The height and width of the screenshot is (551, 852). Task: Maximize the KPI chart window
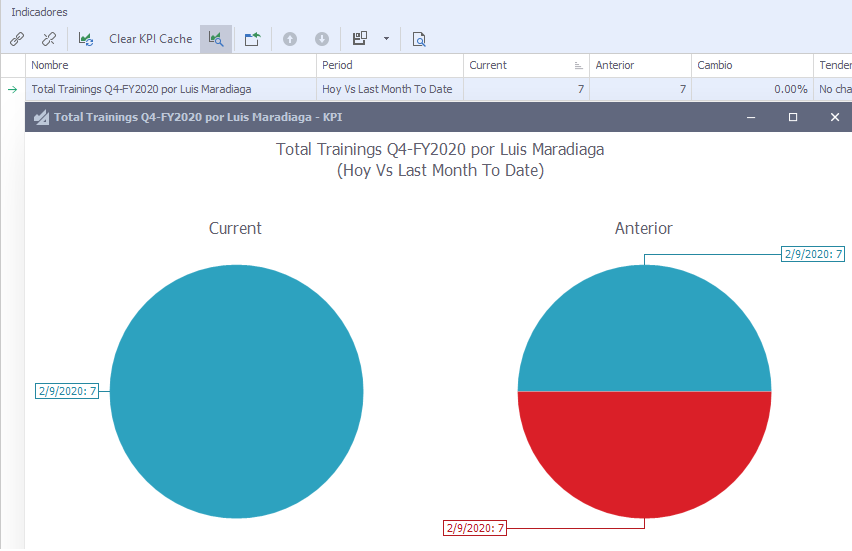point(793,117)
